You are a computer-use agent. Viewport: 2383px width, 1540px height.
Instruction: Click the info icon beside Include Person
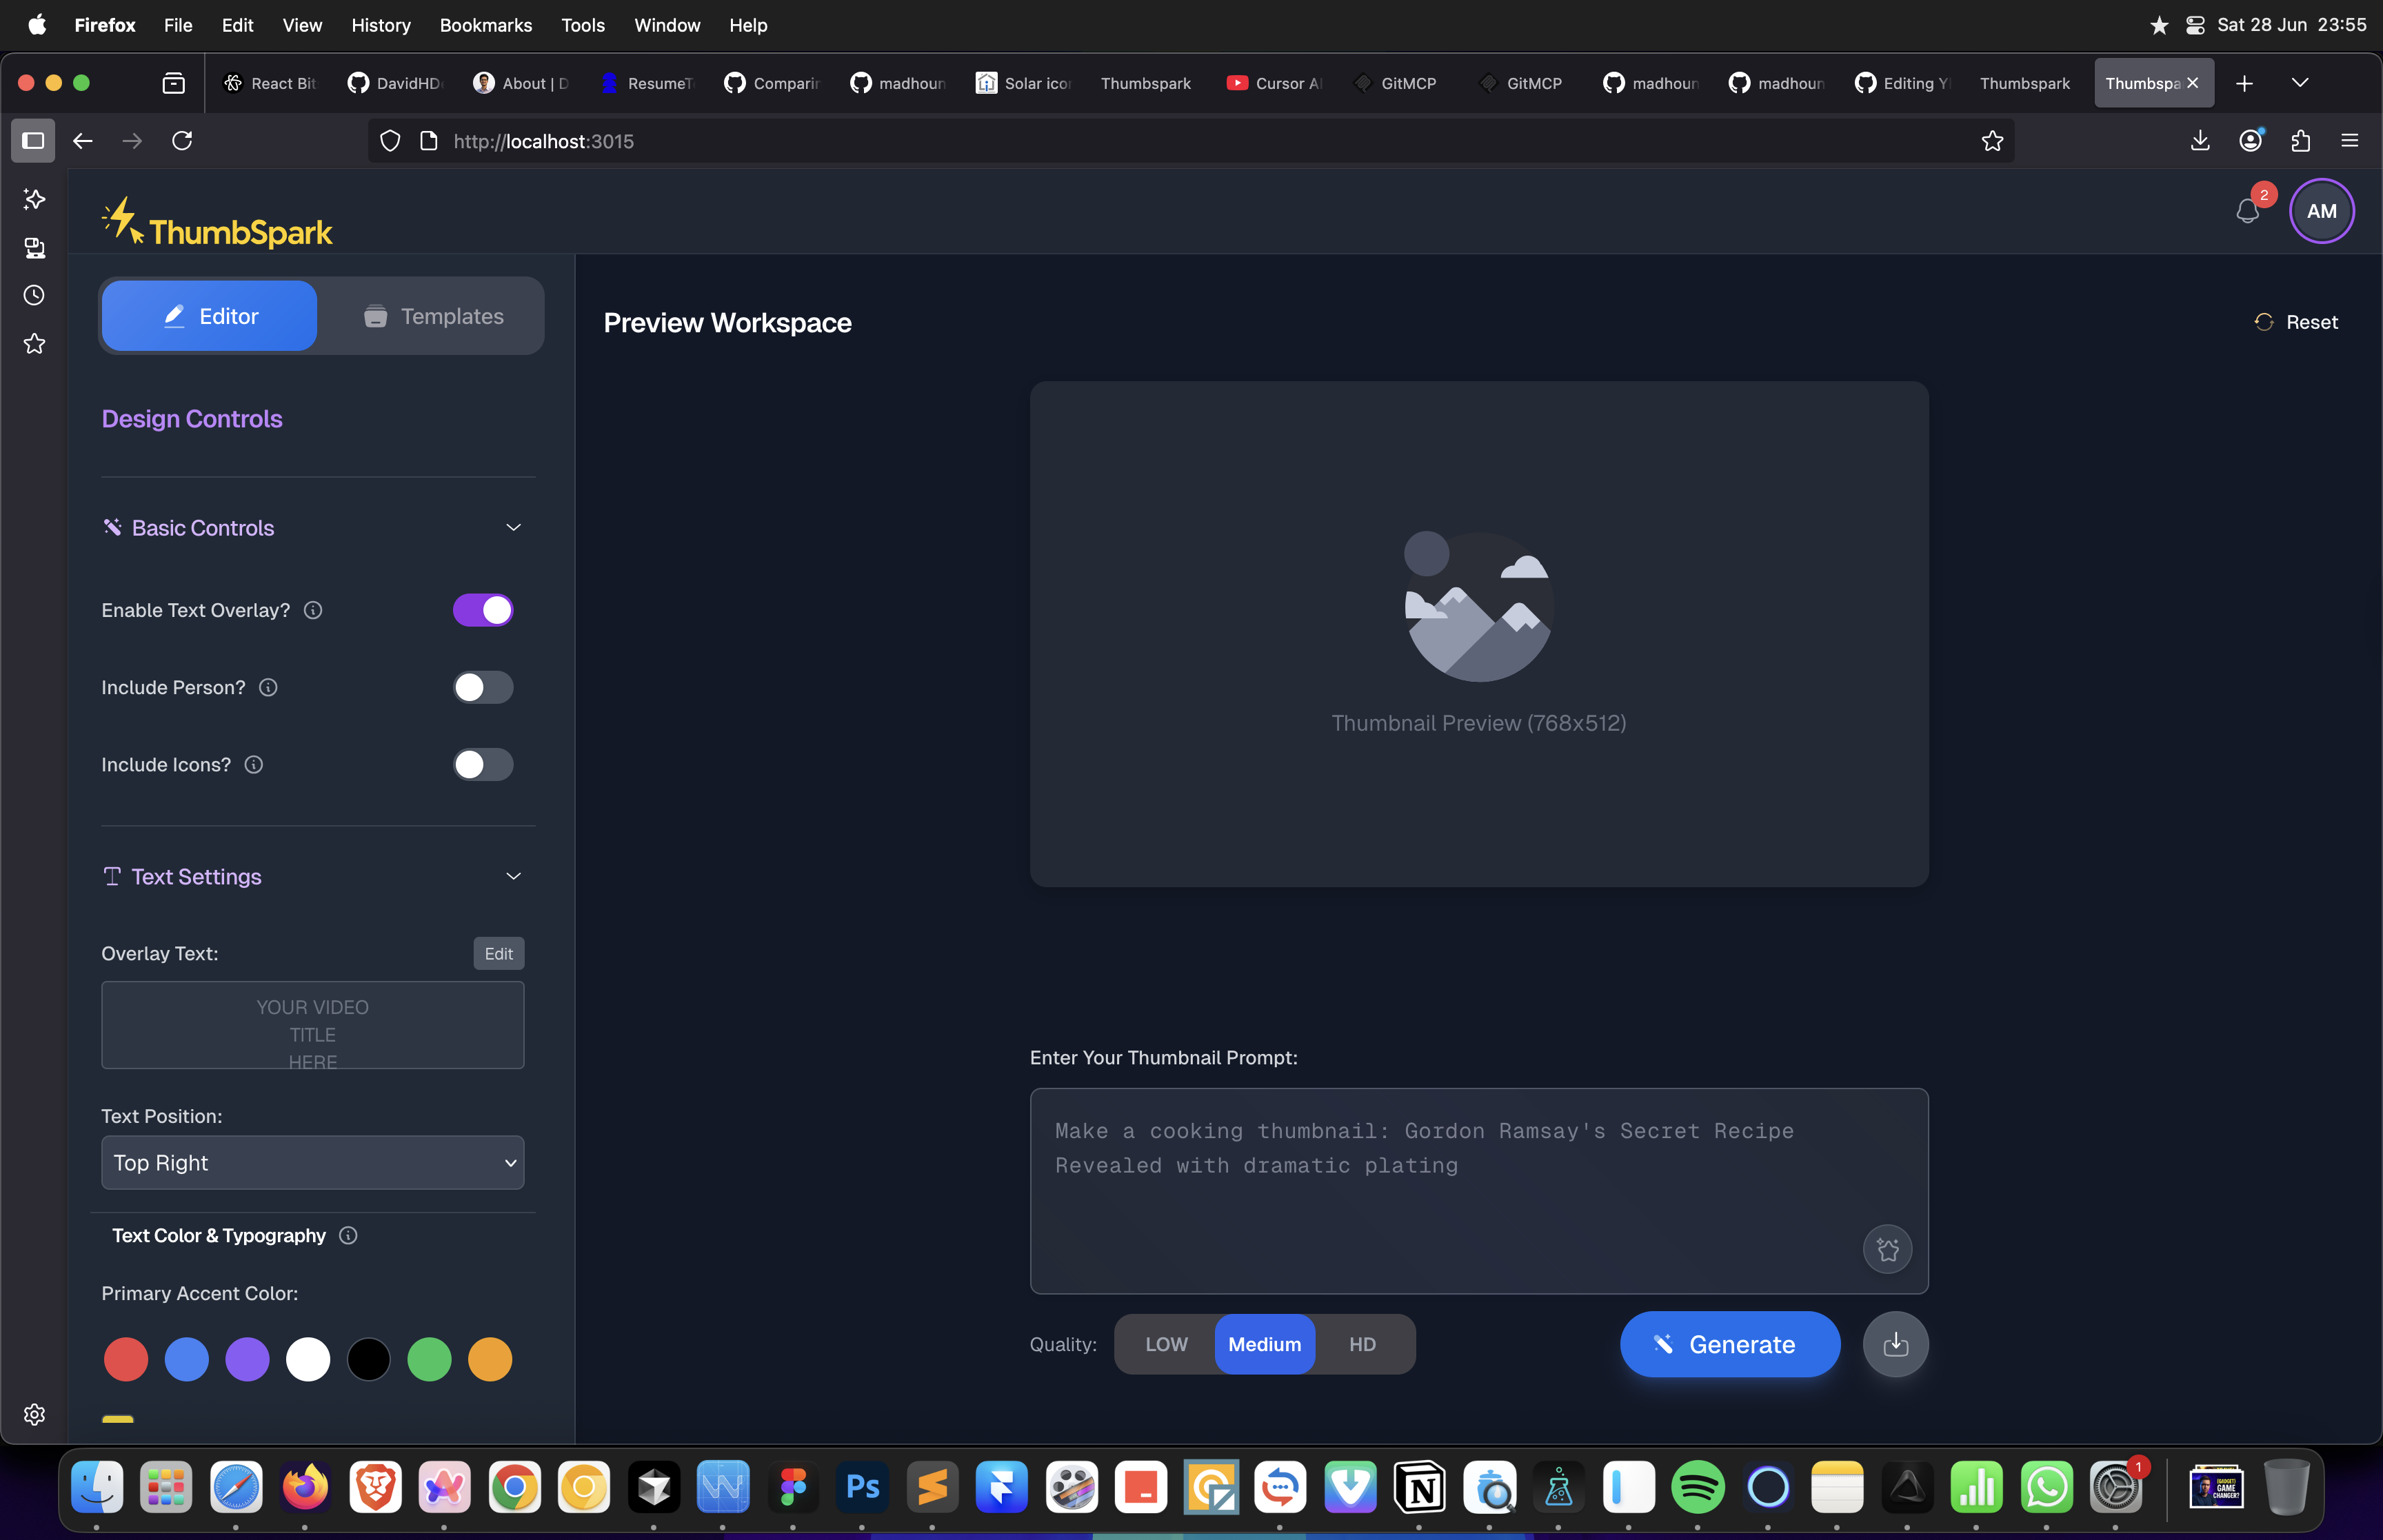[x=268, y=687]
